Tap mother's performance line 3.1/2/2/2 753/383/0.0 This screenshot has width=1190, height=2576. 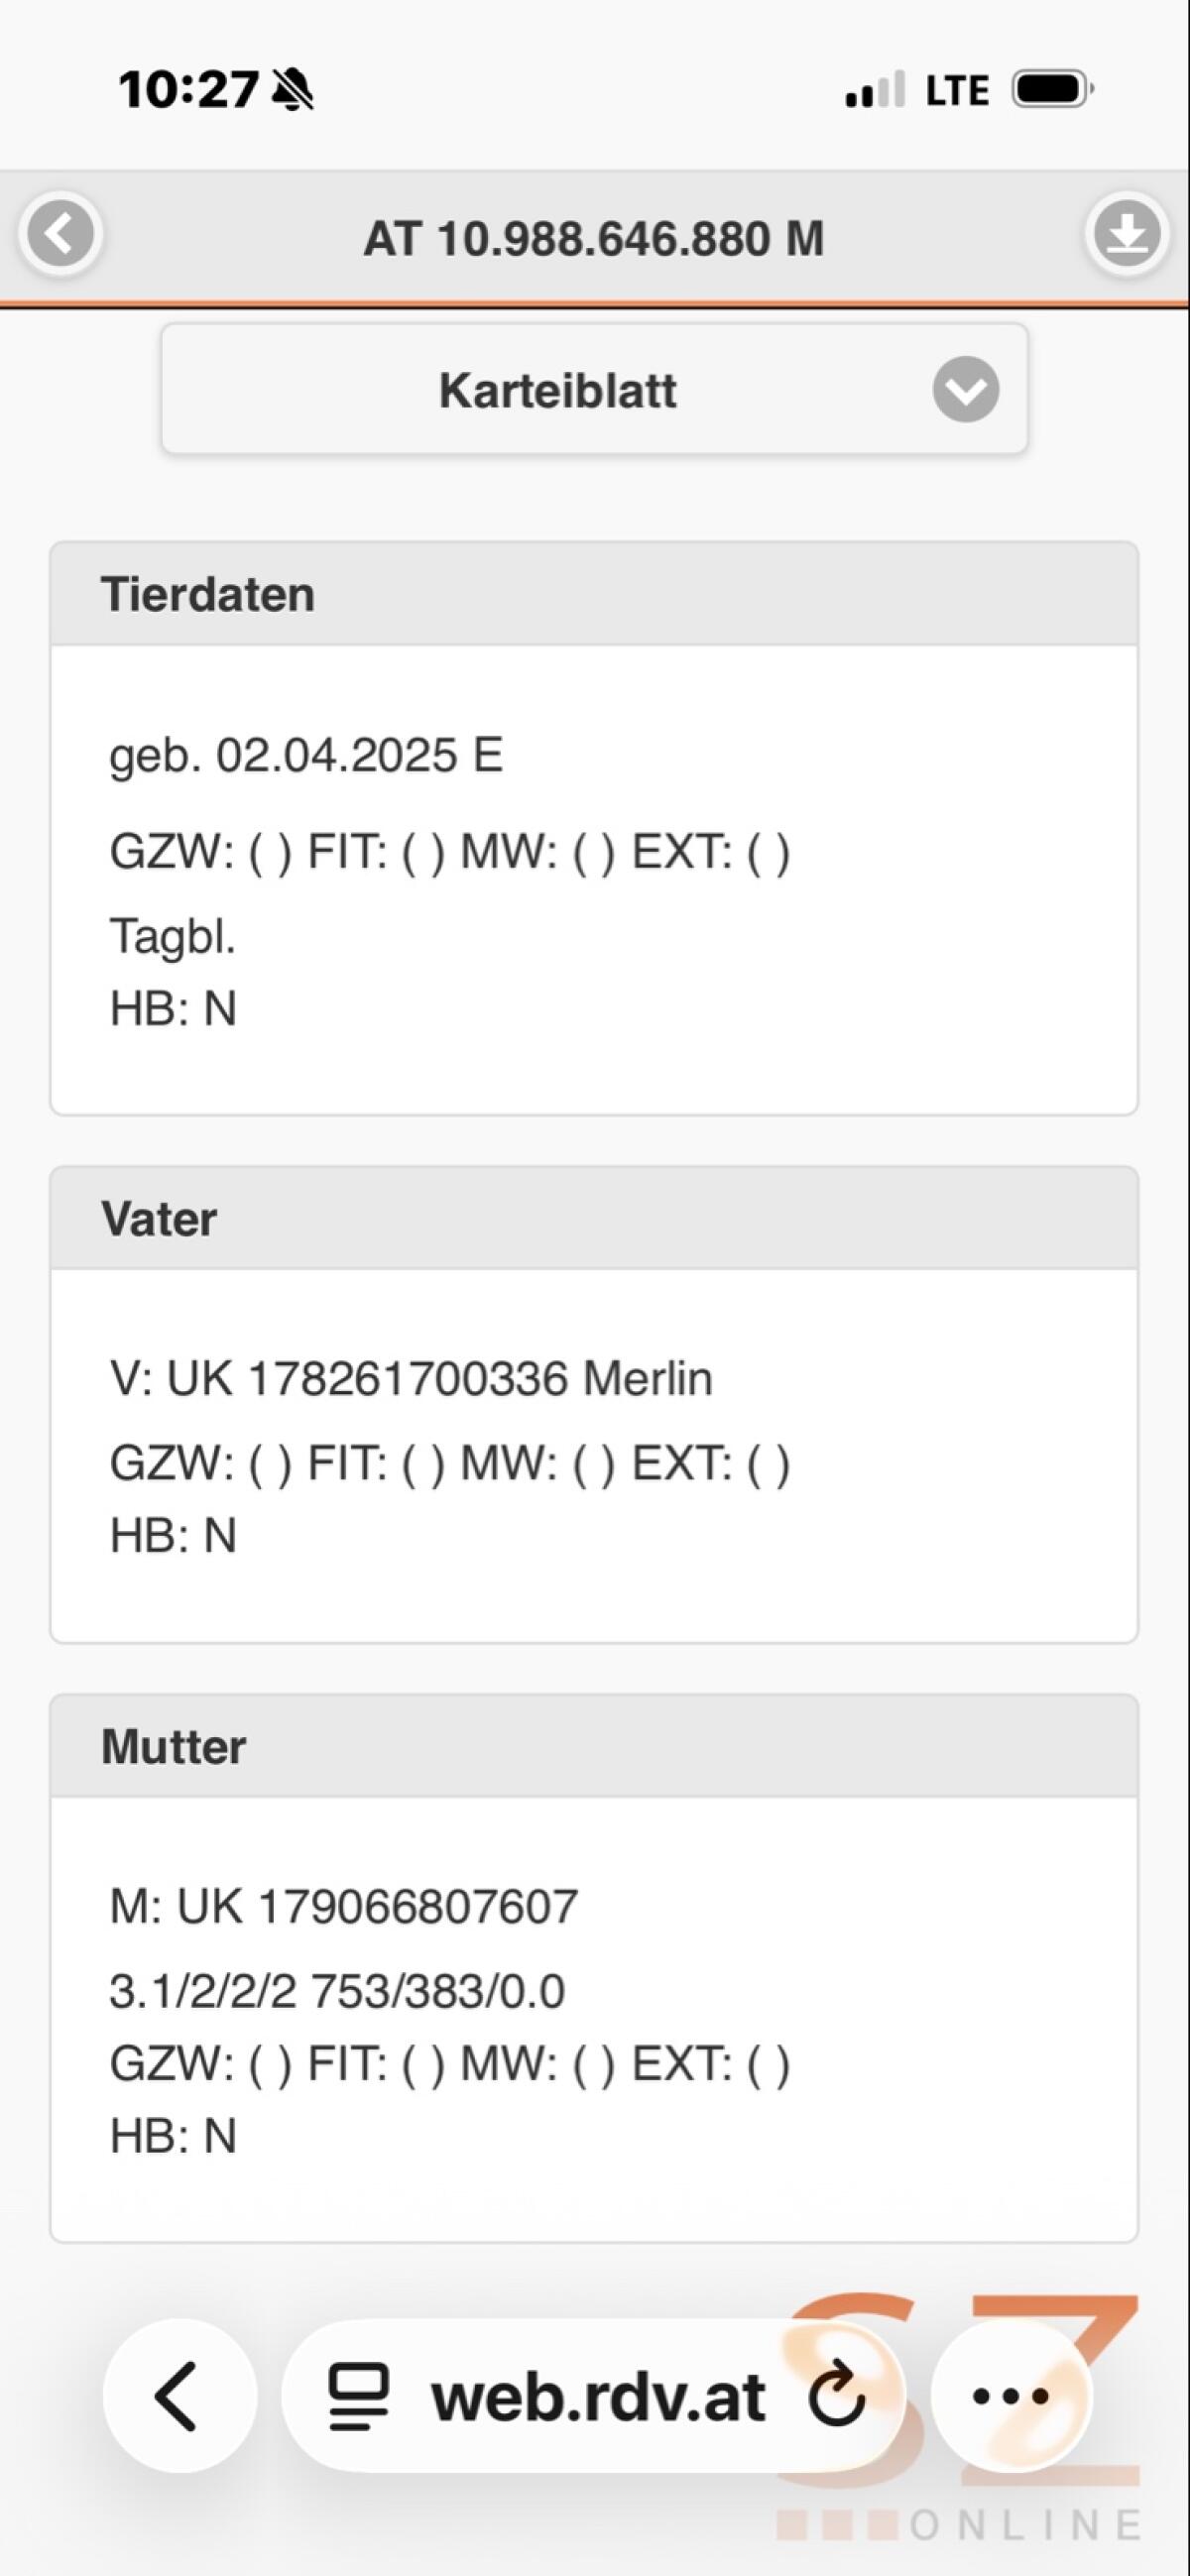coord(337,1991)
